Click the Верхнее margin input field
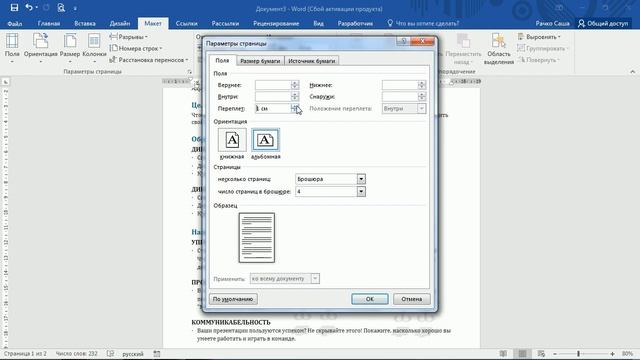Screen dimensions: 640x360 click(x=273, y=85)
